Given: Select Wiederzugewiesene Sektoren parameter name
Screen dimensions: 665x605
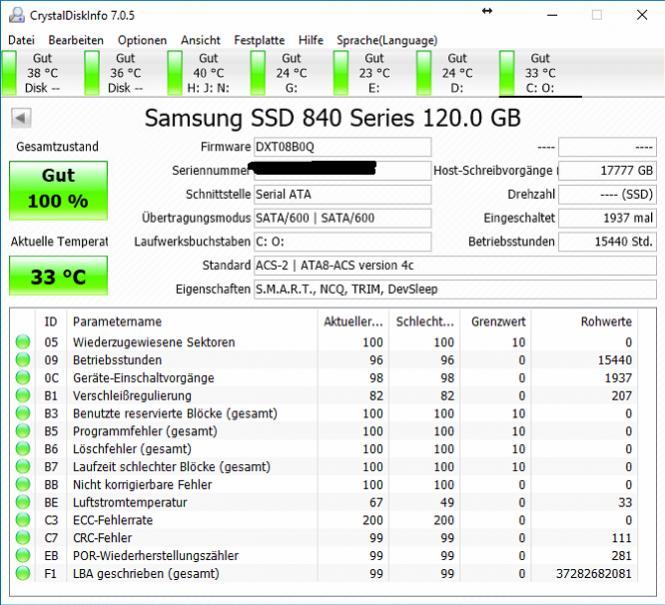Looking at the screenshot, I should [154, 342].
